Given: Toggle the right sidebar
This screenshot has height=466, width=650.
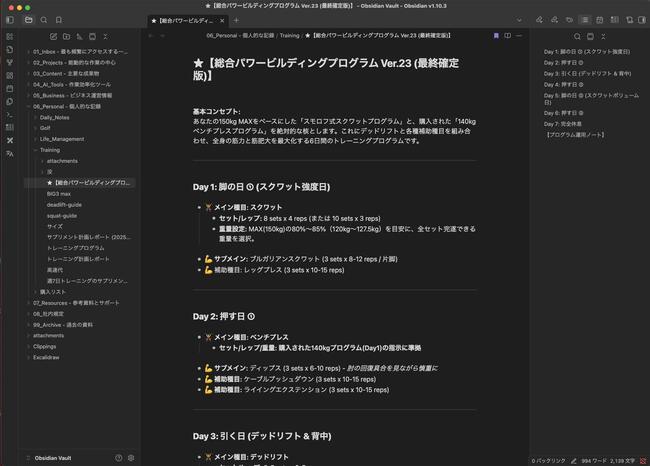Looking at the screenshot, I should [x=642, y=20].
